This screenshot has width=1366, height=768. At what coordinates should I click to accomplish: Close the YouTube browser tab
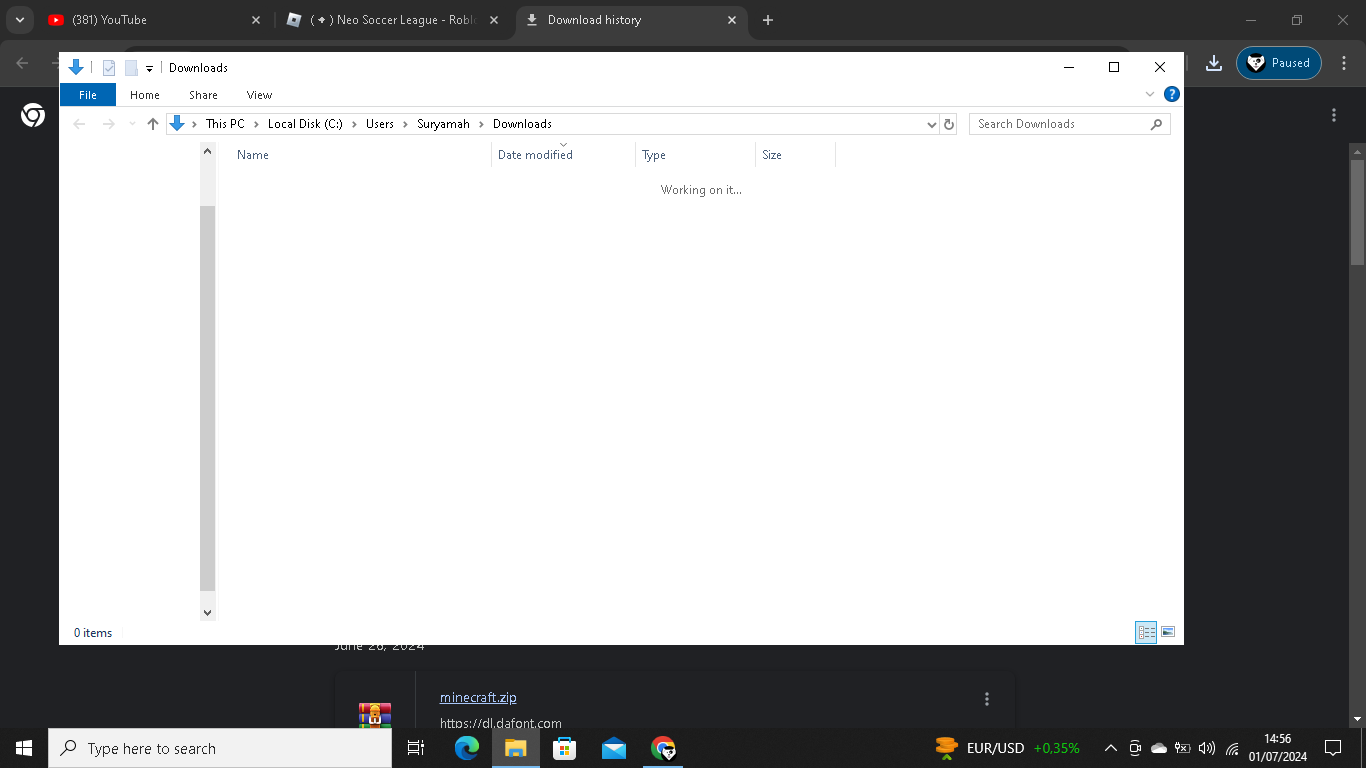click(256, 20)
